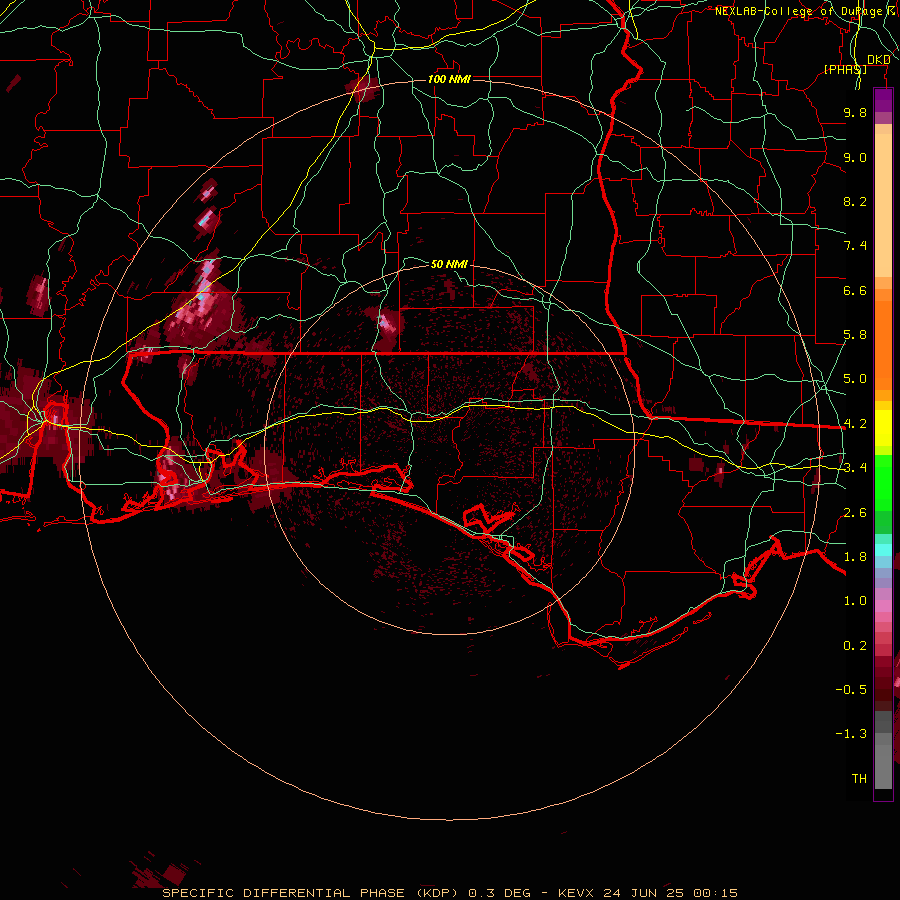900x900 pixels.
Task: Click the bright yellow segment of the color bar
Action: pyautogui.click(x=883, y=428)
